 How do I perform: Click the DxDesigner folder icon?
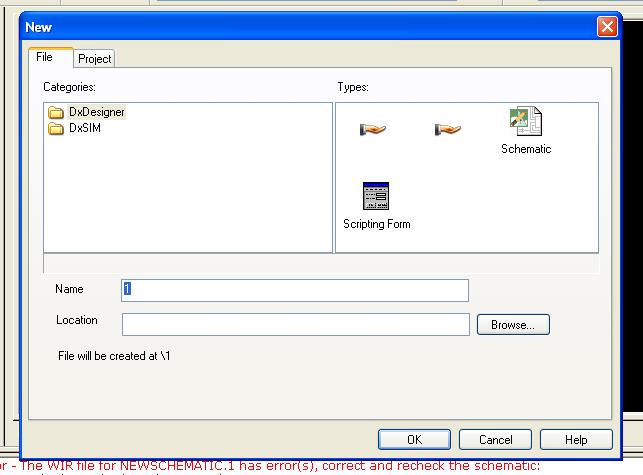pyautogui.click(x=55, y=112)
